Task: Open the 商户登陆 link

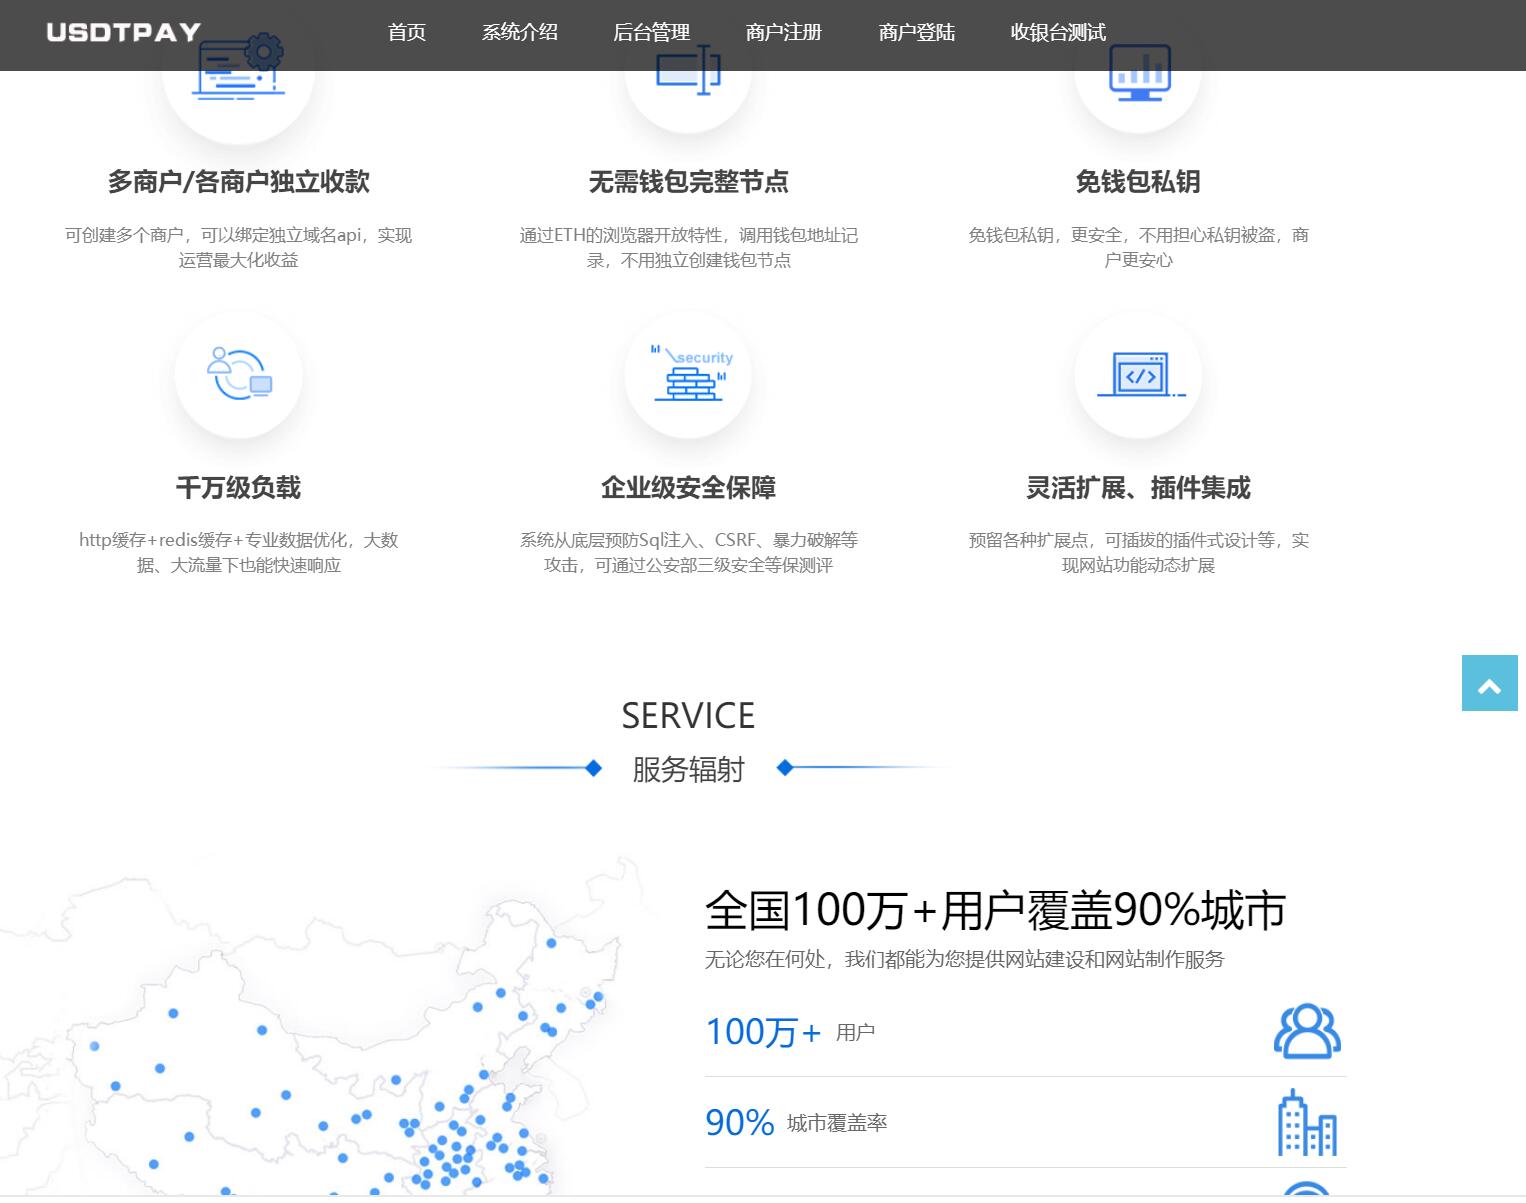Action: pyautogui.click(x=917, y=32)
